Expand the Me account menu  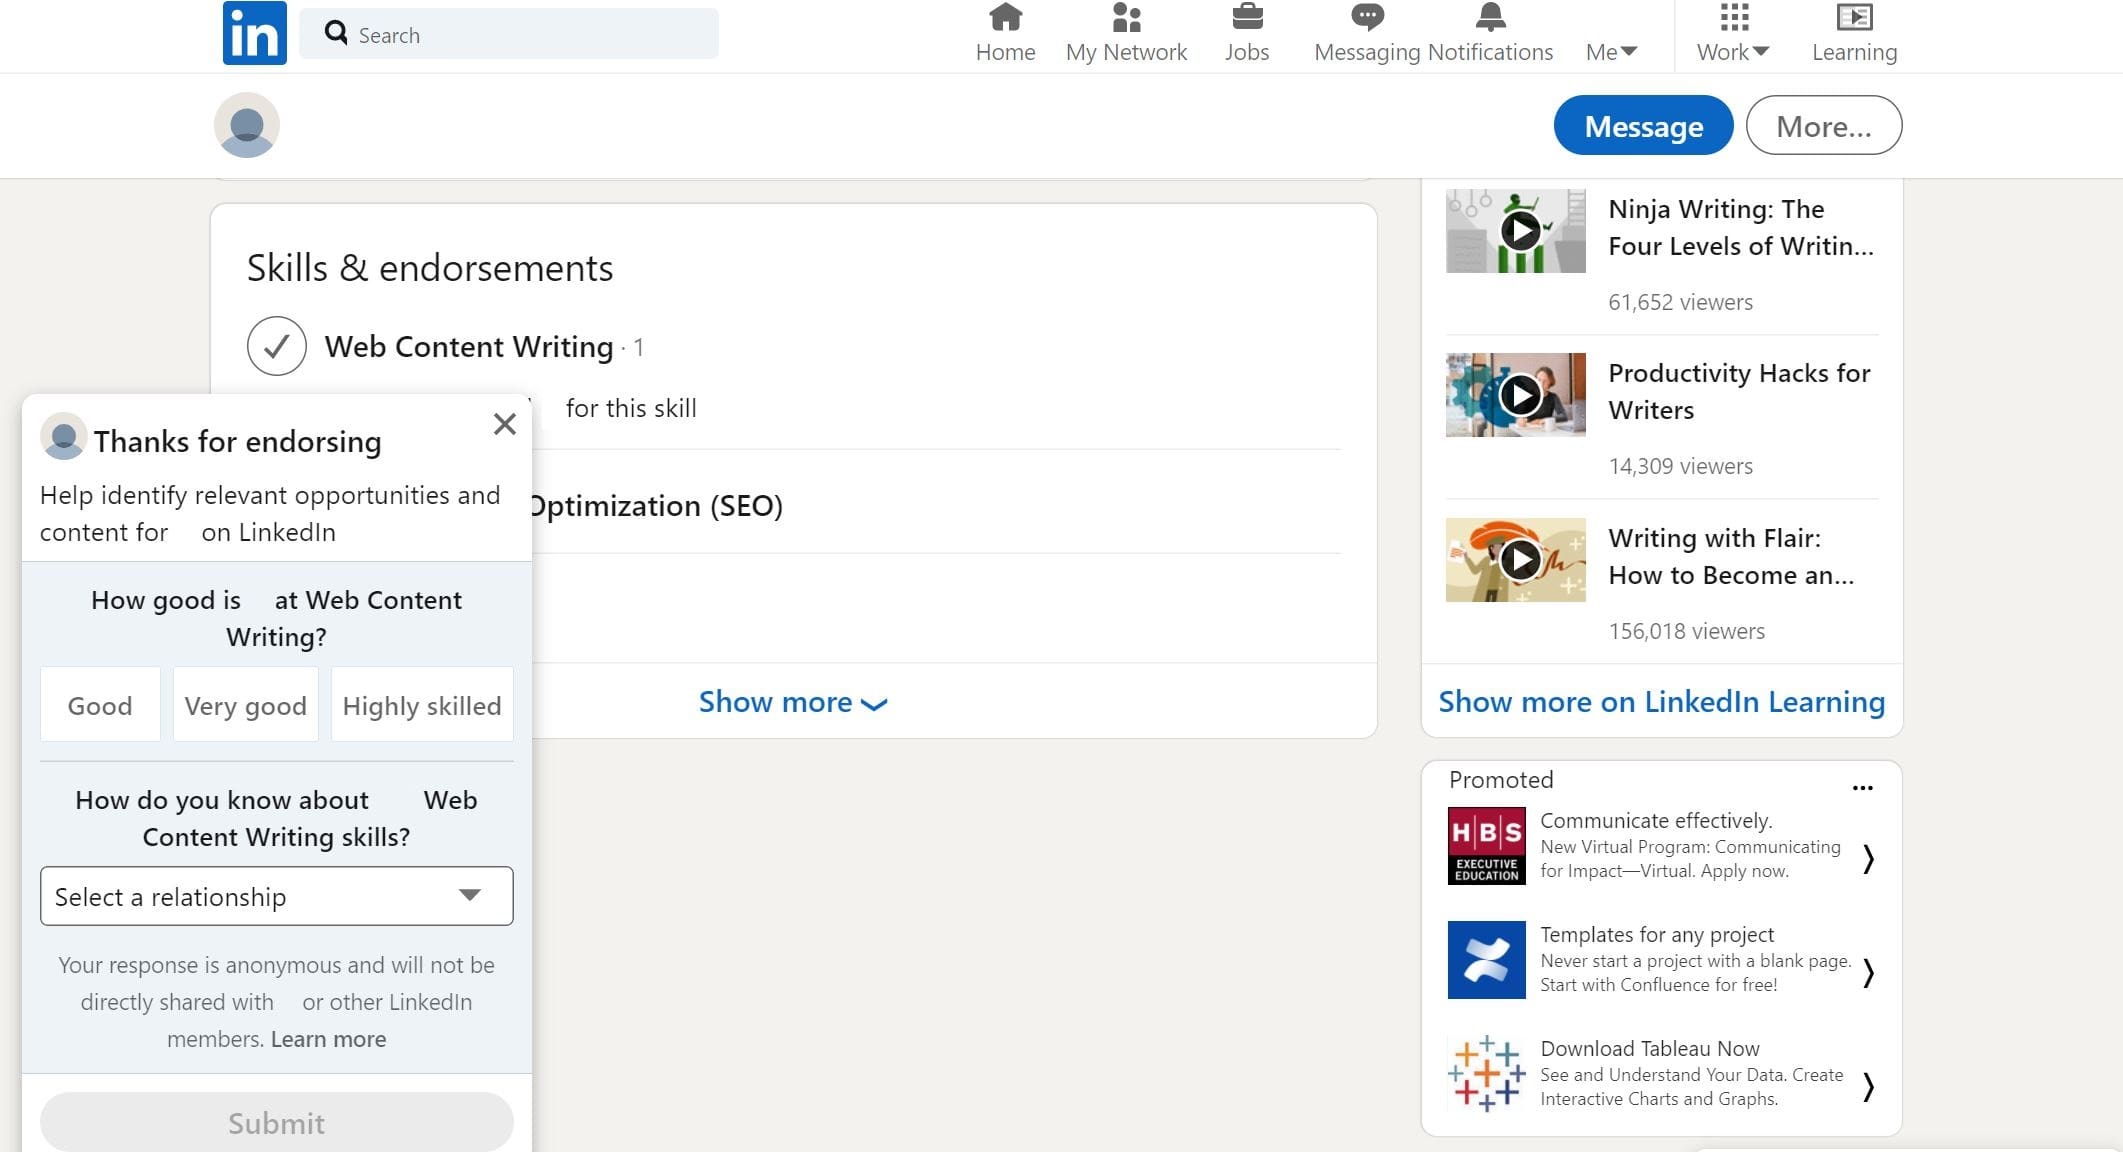[1611, 51]
